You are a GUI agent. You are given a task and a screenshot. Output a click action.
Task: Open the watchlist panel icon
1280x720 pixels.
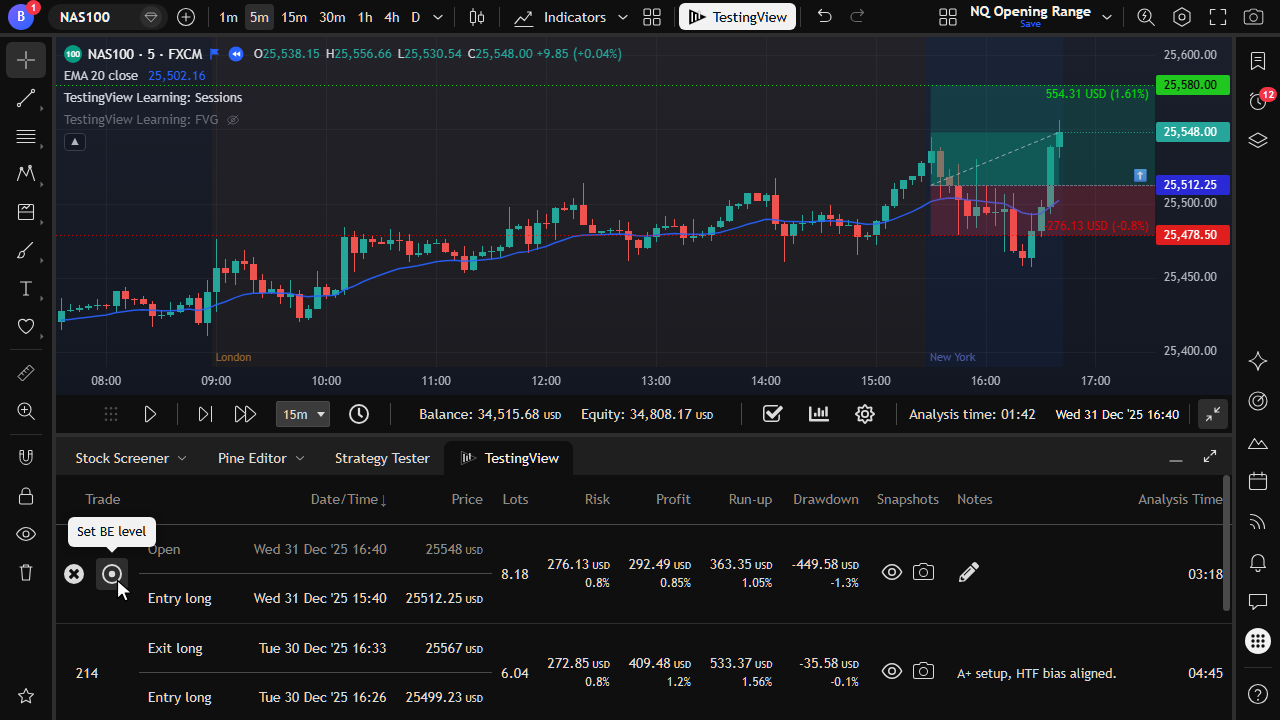click(x=1258, y=61)
